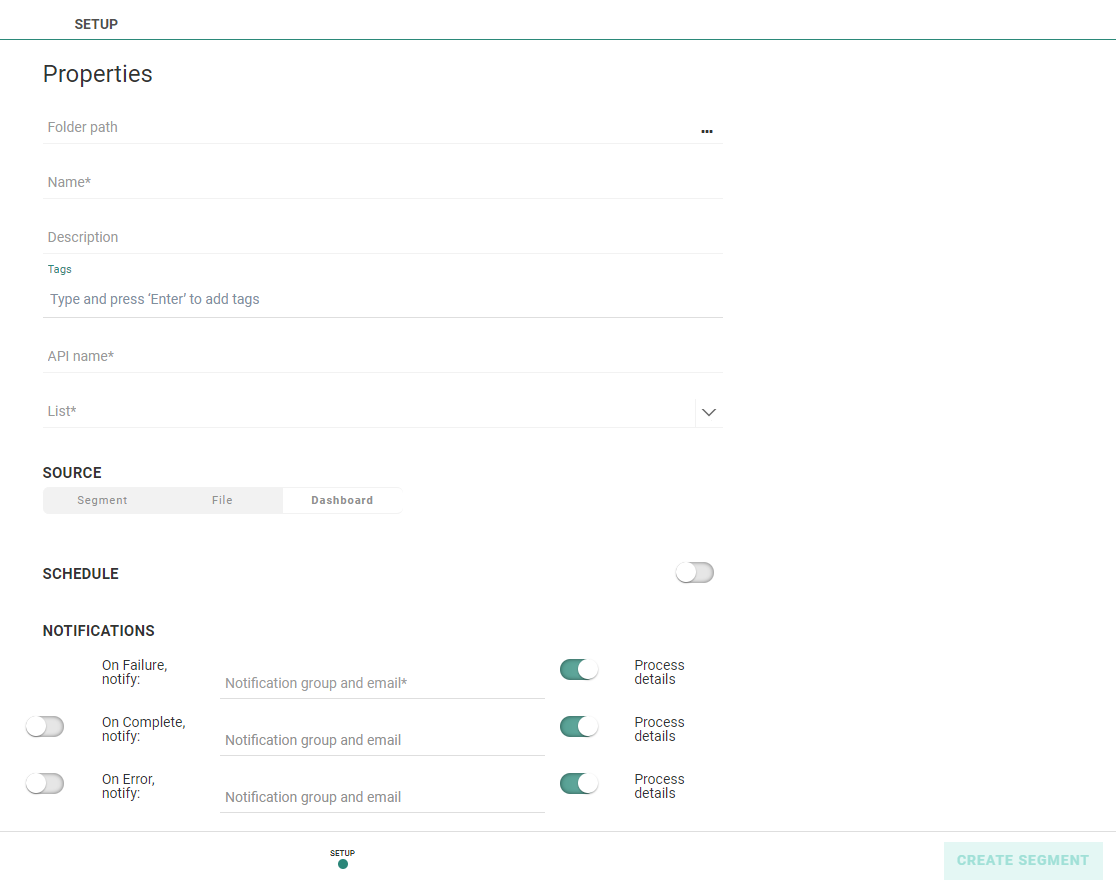Enable the Schedule toggle
This screenshot has height=888, width=1116.
694,573
